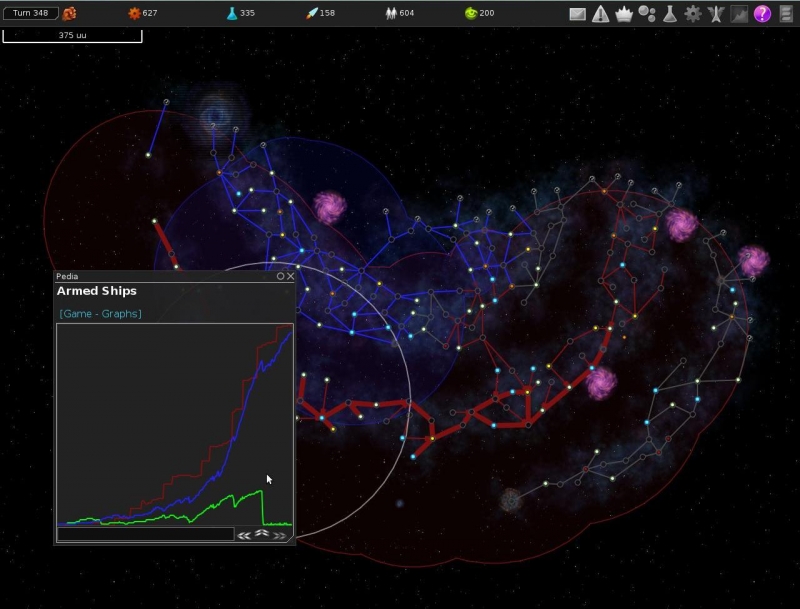Image resolution: width=800 pixels, height=609 pixels.
Task: Open research screen from right-side flask icon
Action: (x=669, y=14)
